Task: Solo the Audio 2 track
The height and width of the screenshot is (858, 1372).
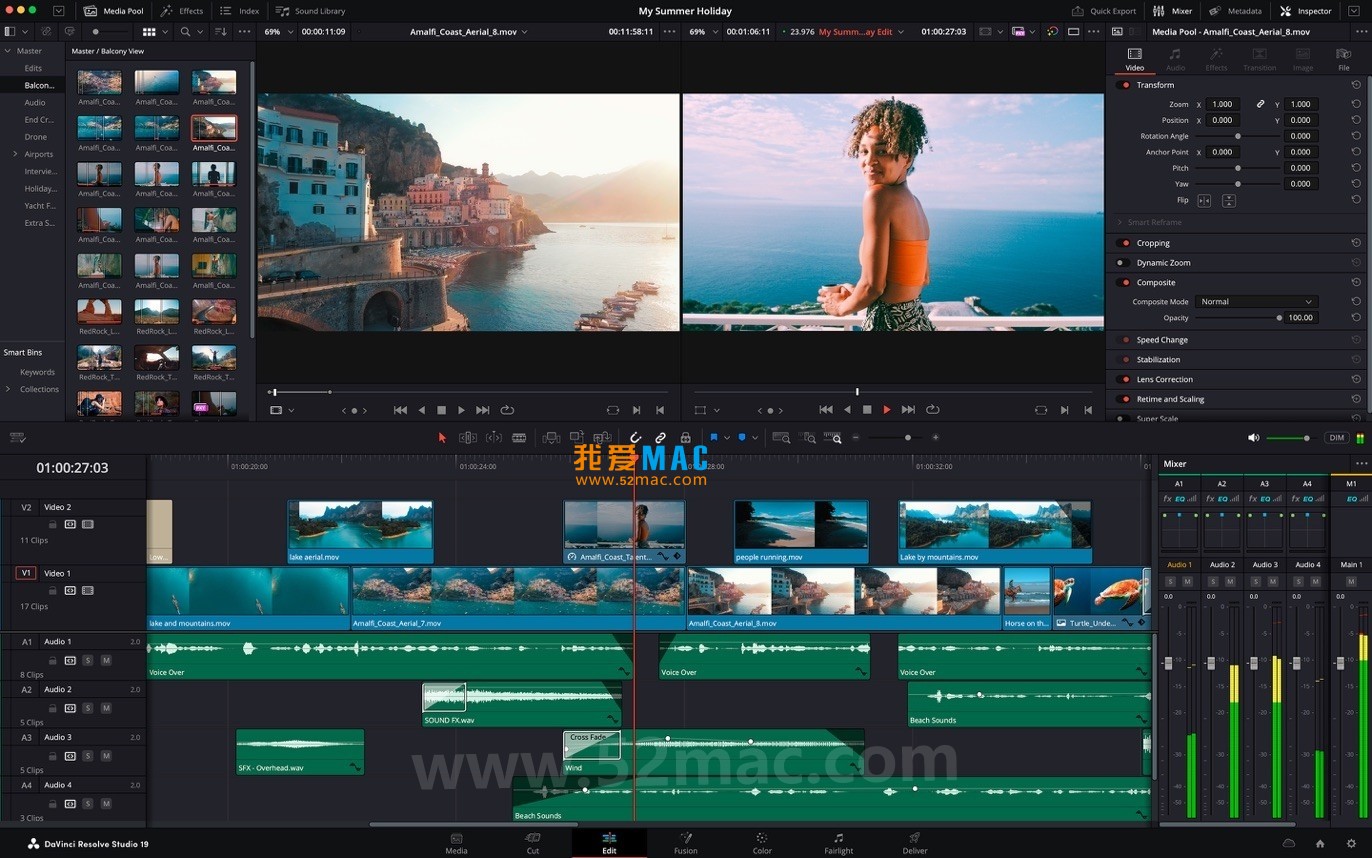Action: 88,708
